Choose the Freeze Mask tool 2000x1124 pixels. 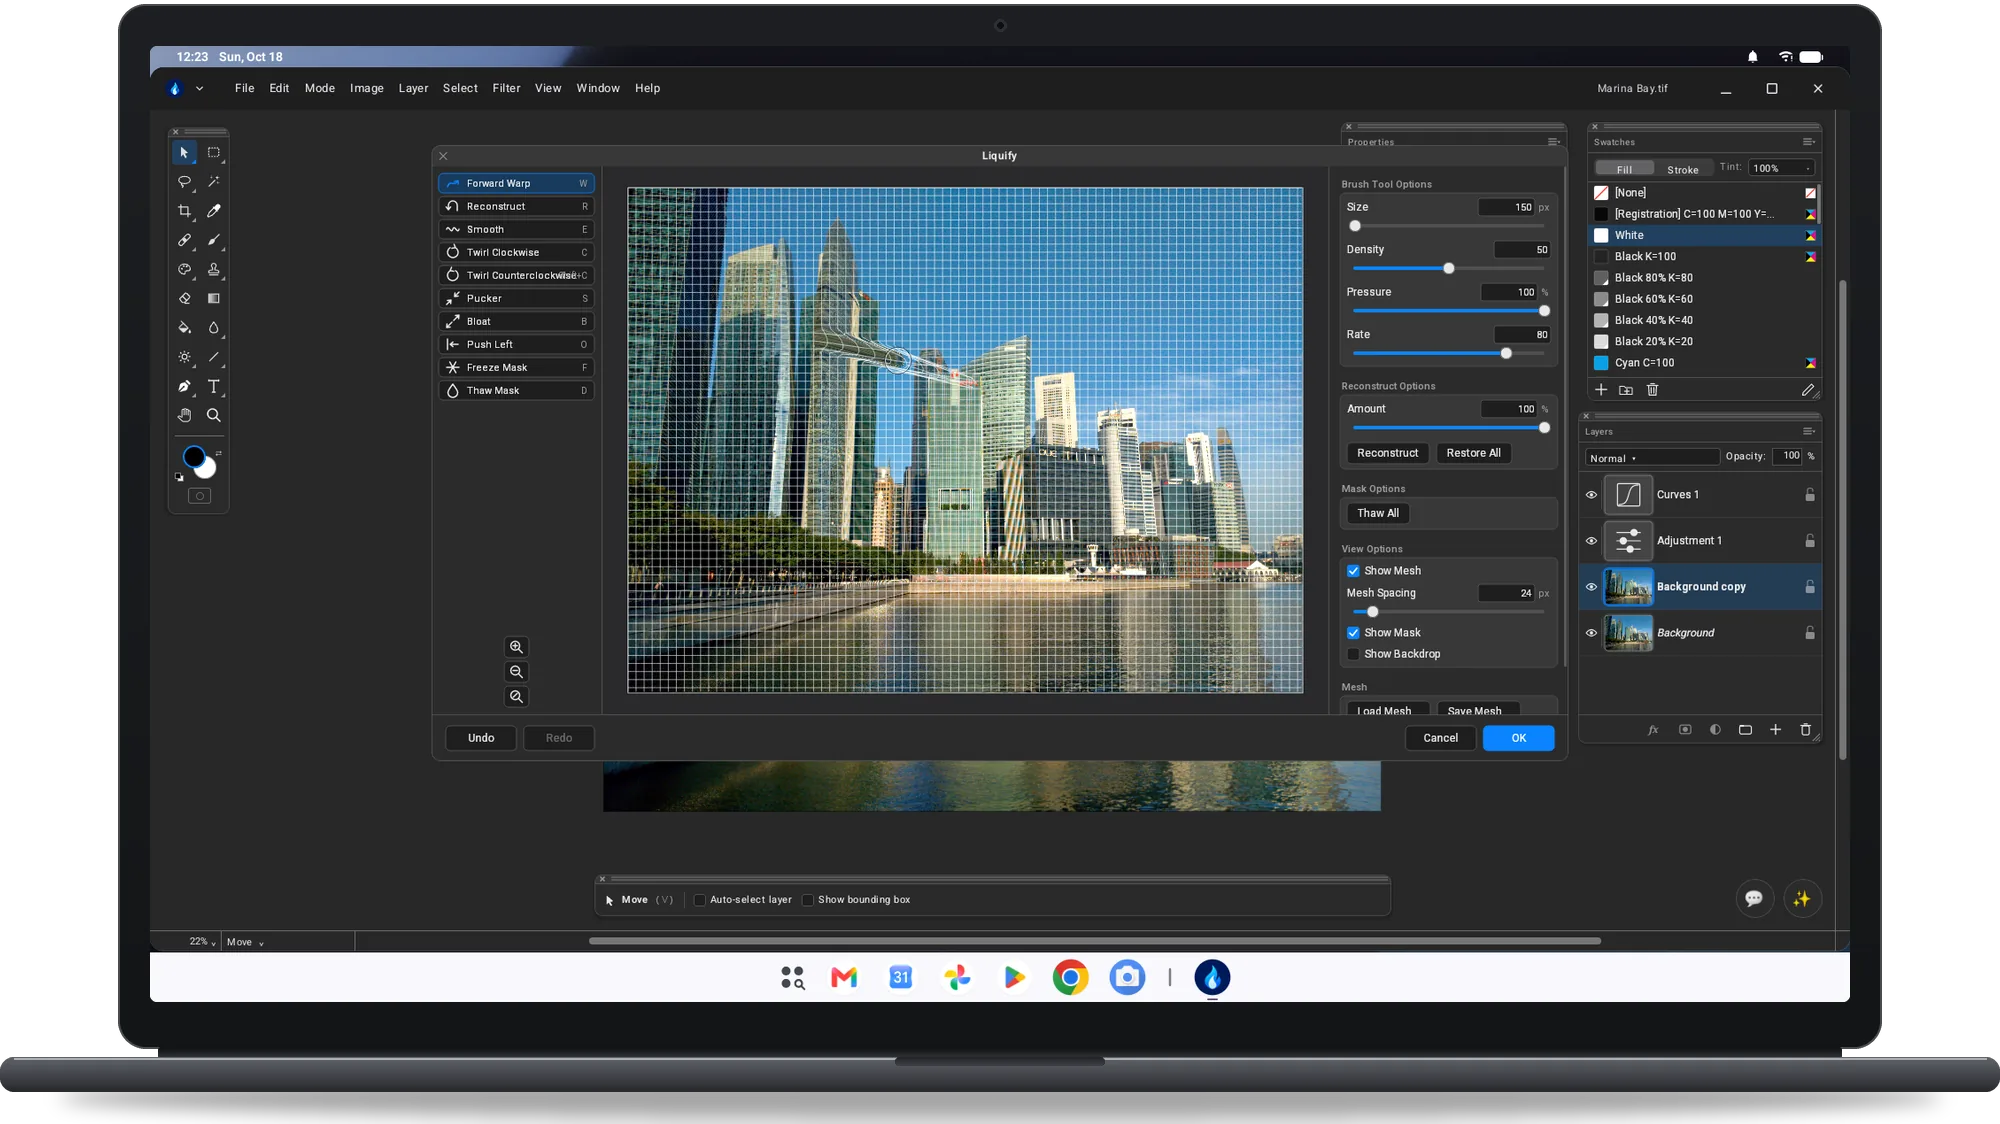[x=517, y=367]
